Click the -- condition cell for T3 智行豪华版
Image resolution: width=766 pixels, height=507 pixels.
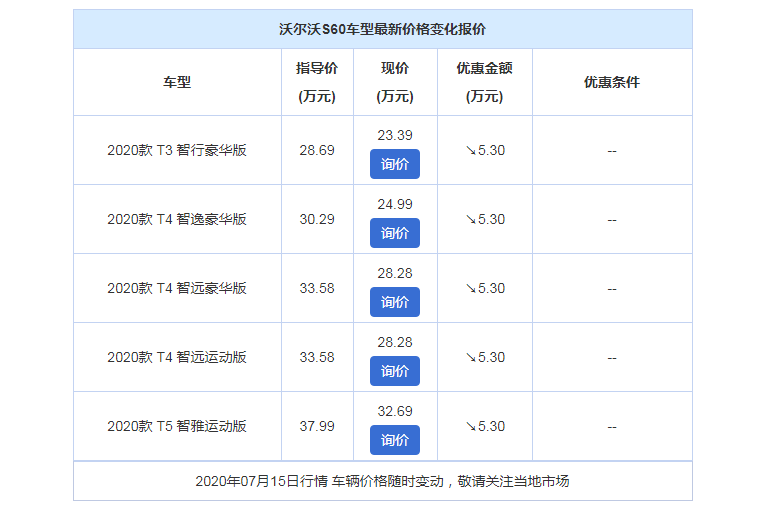(x=612, y=151)
